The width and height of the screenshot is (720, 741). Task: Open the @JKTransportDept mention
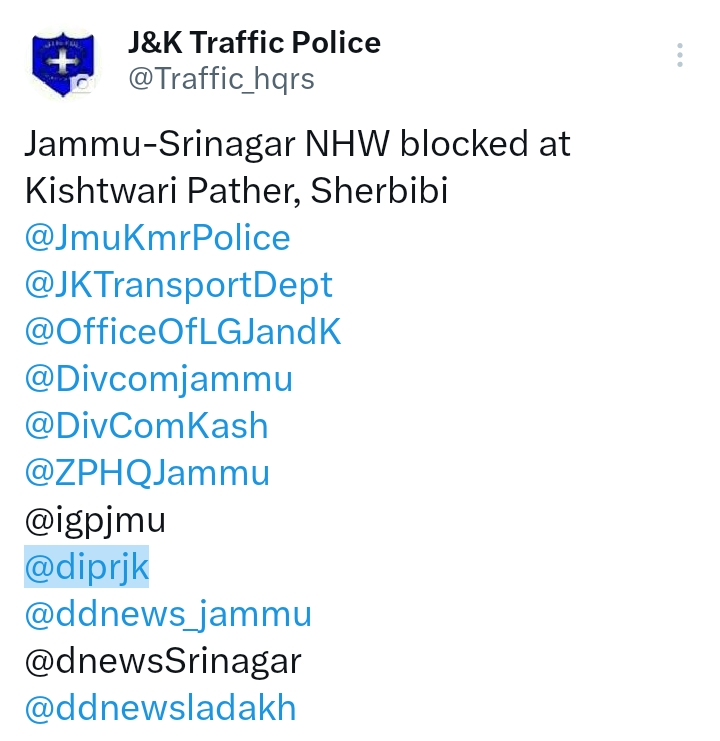pos(179,285)
